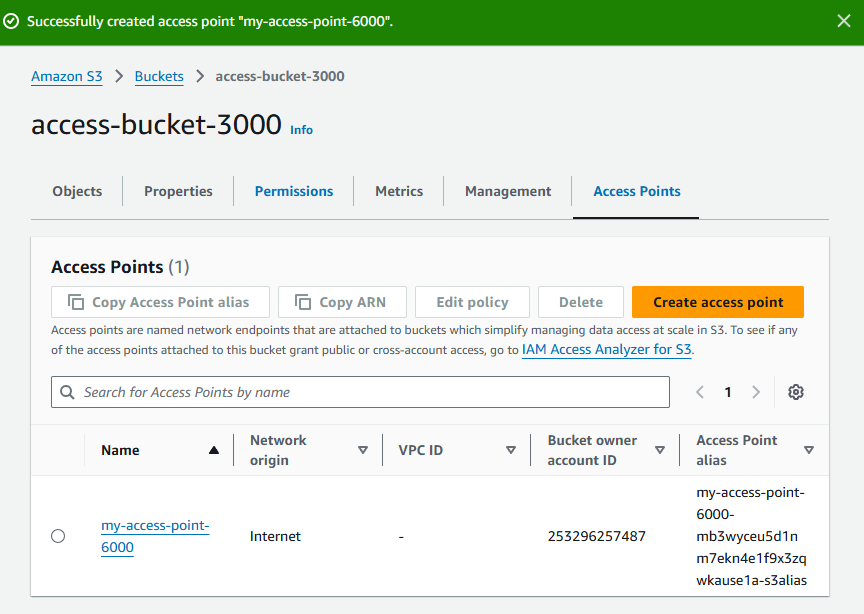Click the Create access point button
The width and height of the screenshot is (864, 614).
717,301
